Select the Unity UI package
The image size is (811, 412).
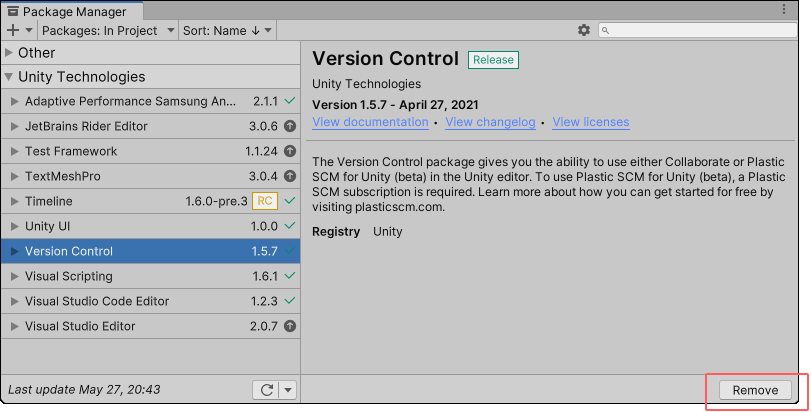point(151,226)
